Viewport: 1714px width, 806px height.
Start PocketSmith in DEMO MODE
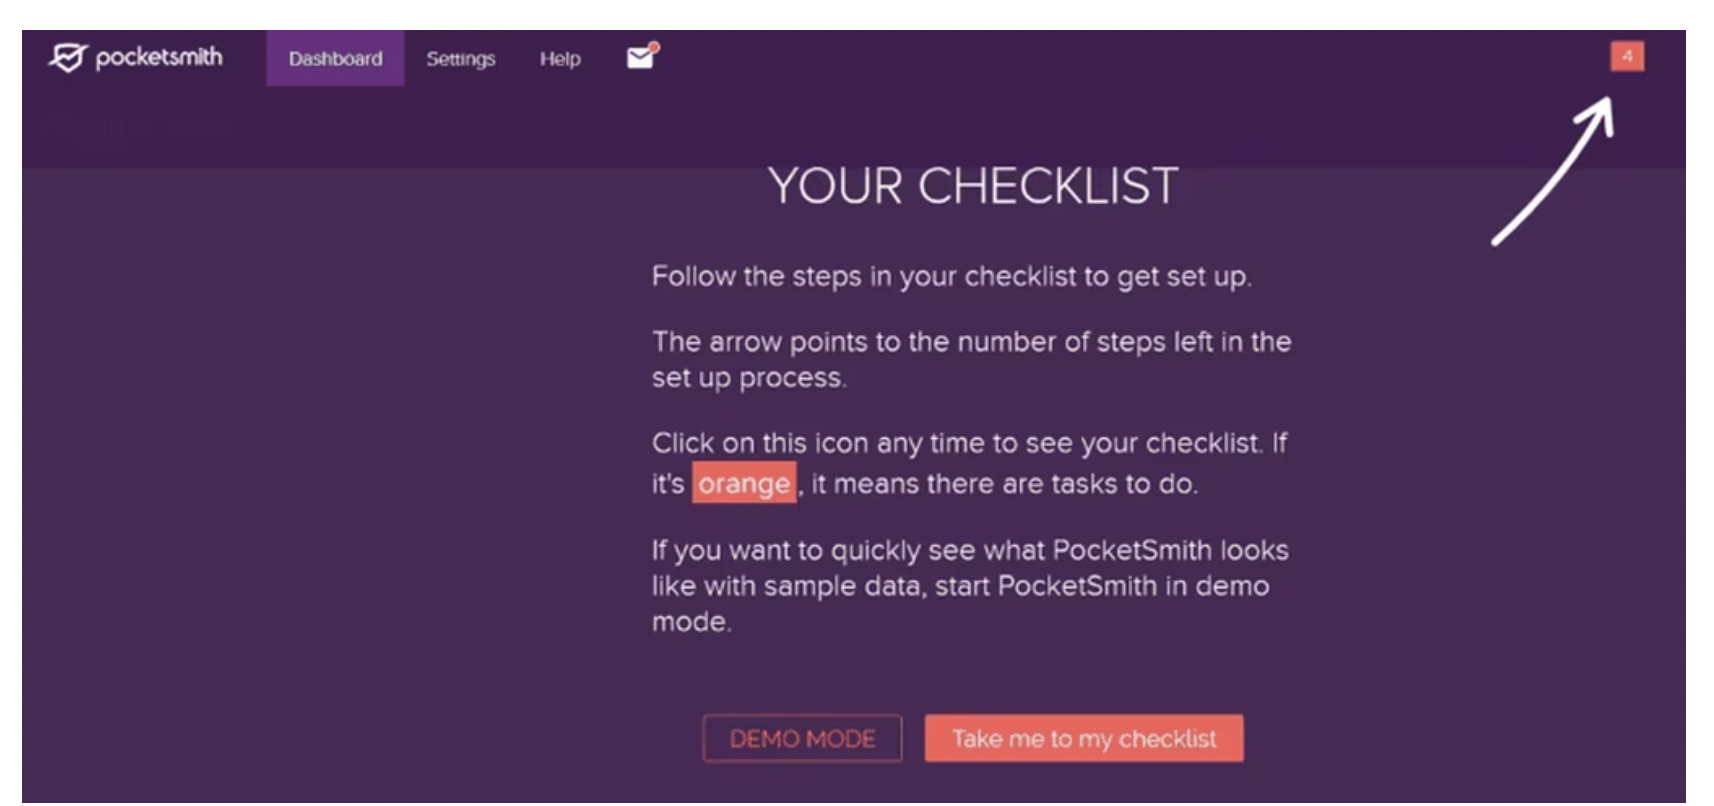802,738
